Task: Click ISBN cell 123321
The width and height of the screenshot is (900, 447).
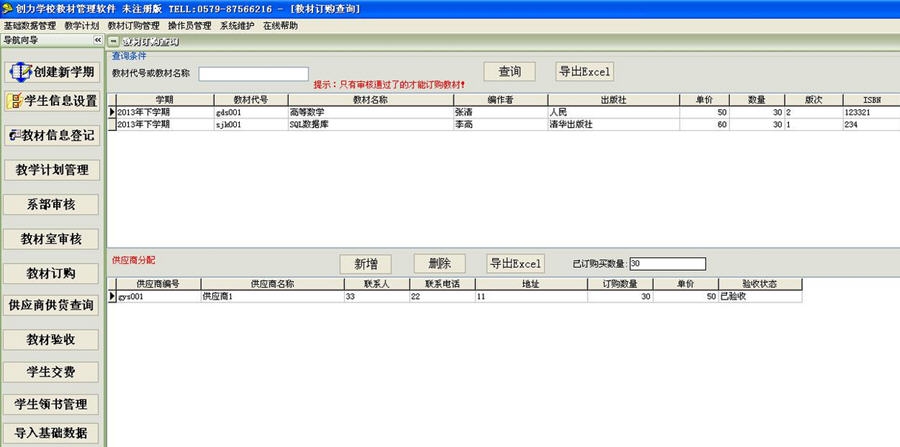Action: click(x=872, y=112)
